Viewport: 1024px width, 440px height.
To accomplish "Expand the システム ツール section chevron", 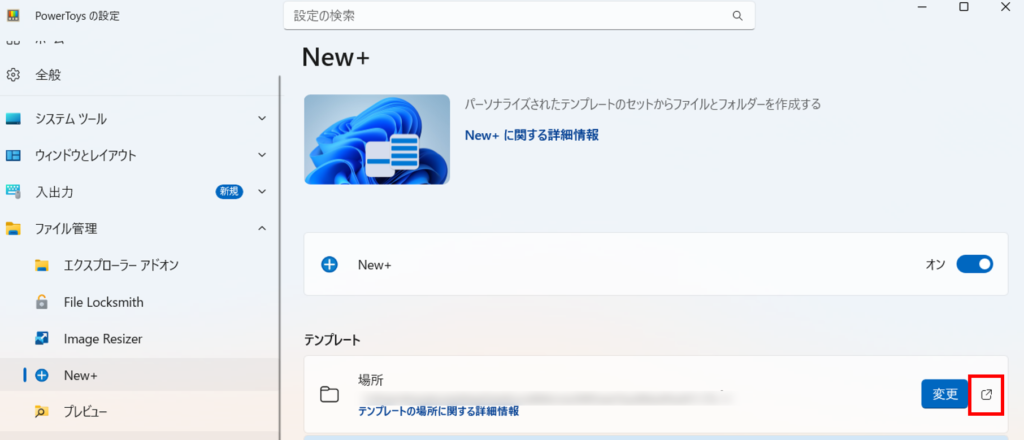I will [x=262, y=119].
